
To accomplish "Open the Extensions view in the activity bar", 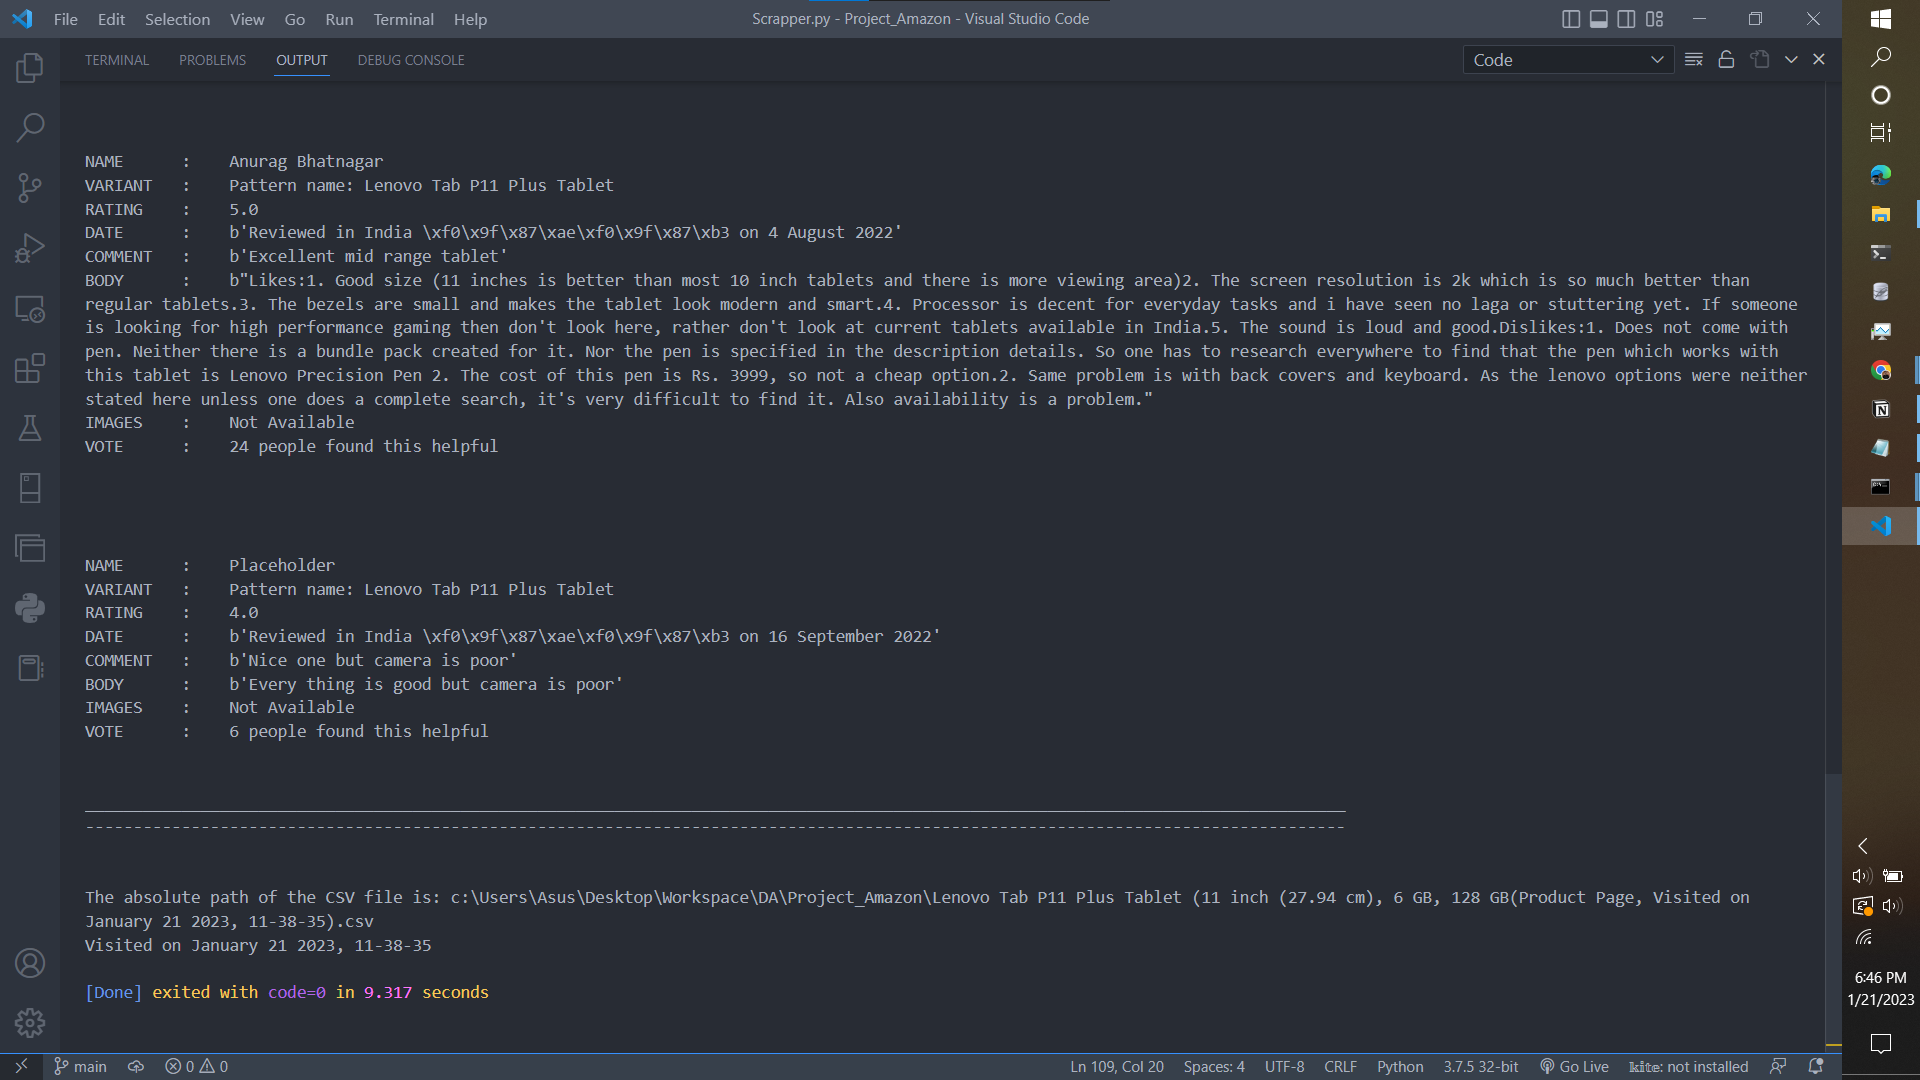I will (x=30, y=368).
